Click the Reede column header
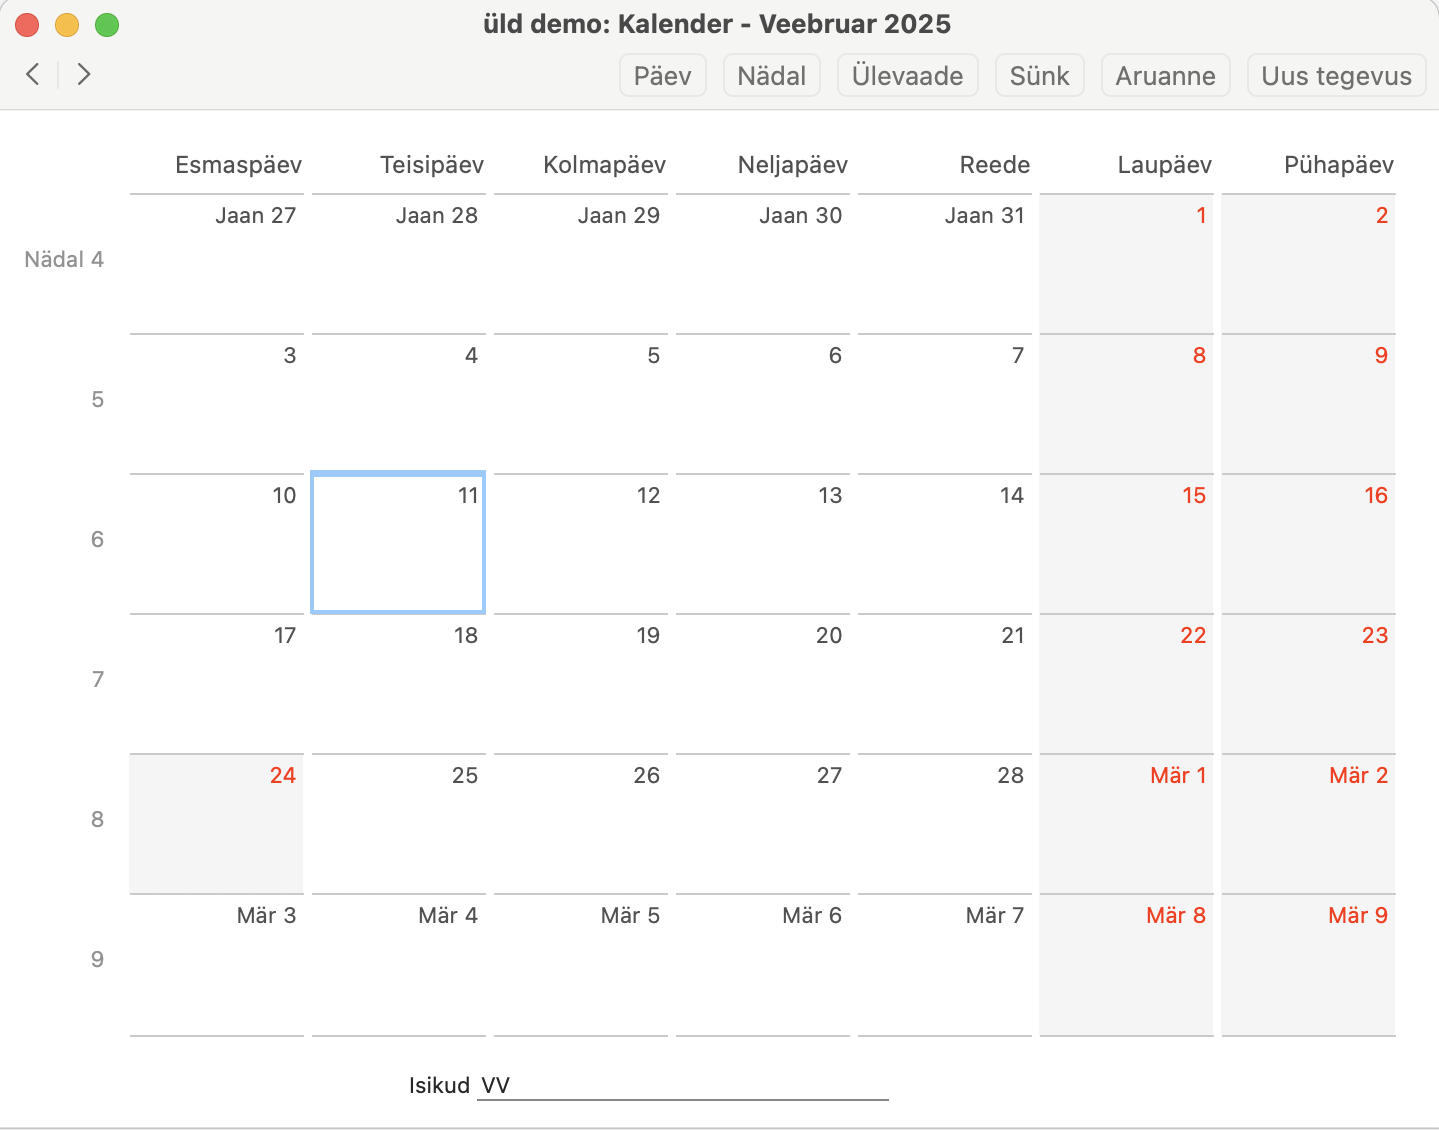The width and height of the screenshot is (1439, 1130). coord(995,165)
